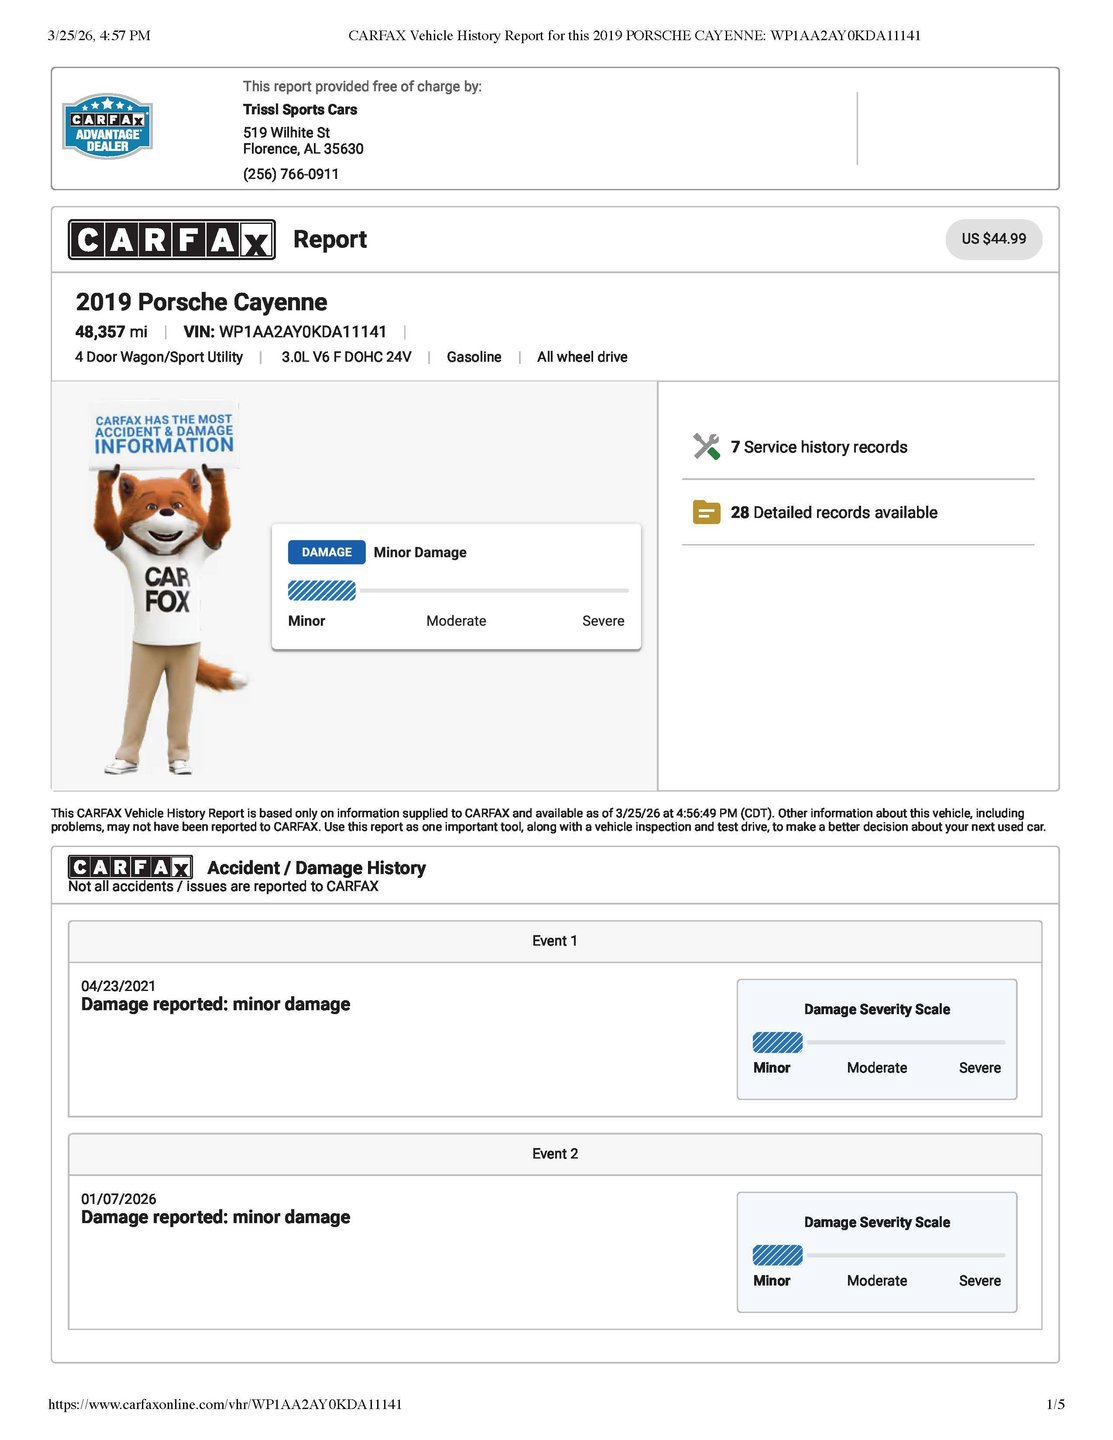
Task: Click the CARFAX Advantage Dealer badge
Action: coord(107,127)
